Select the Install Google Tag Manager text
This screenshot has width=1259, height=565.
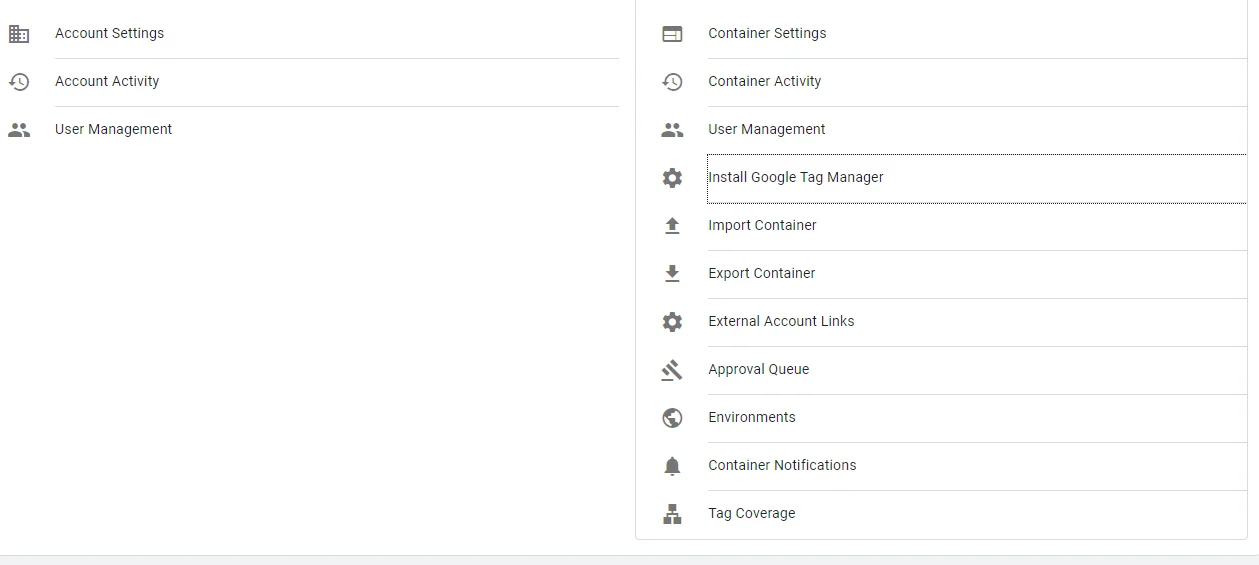(795, 177)
